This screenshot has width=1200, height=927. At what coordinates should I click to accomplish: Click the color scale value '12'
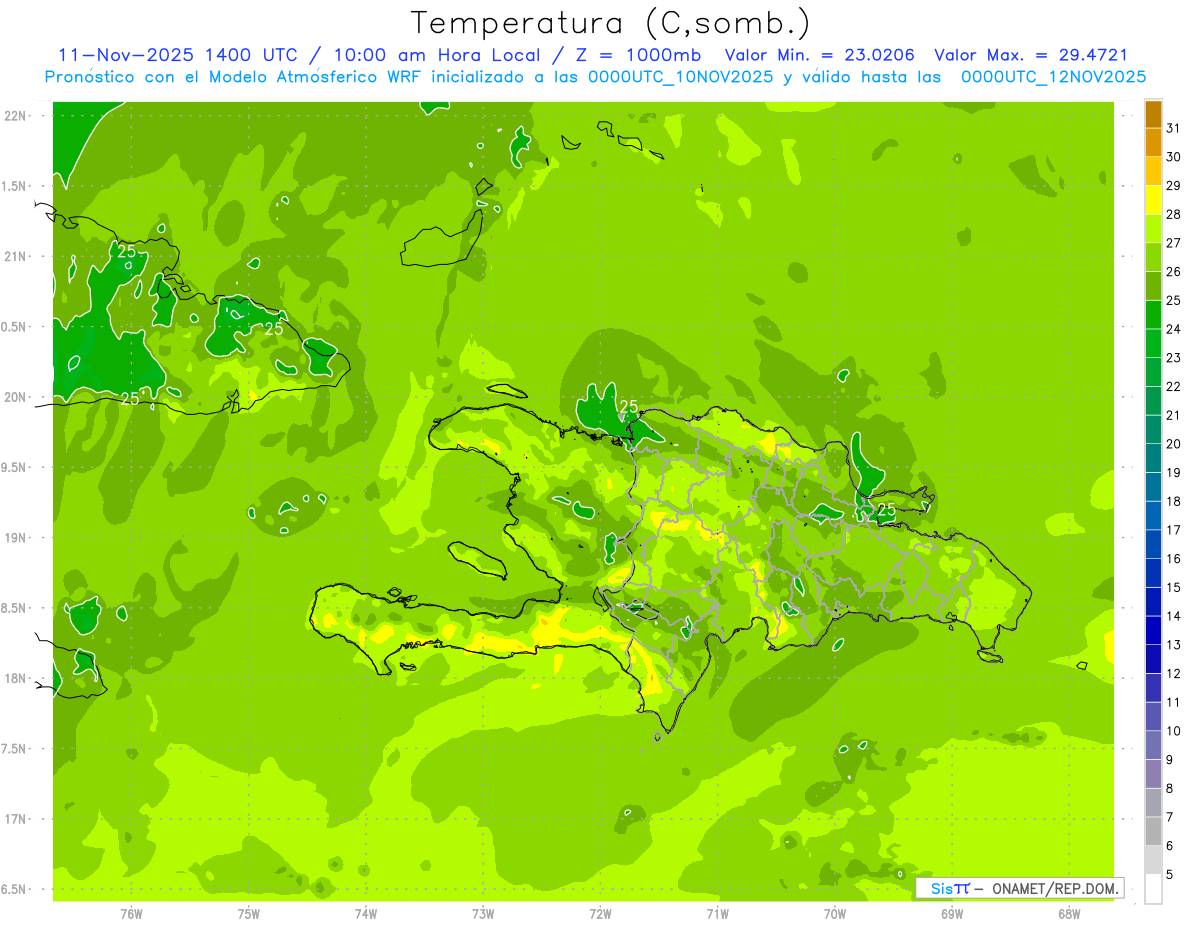coord(1174,674)
